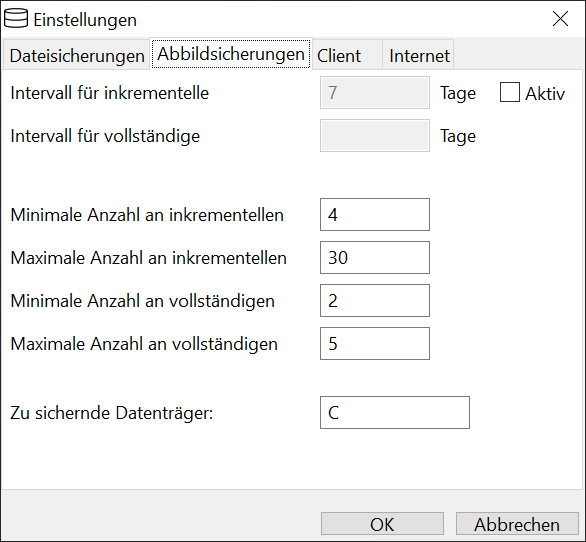586x542 pixels.
Task: Click the minimum full backups field showing 2
Action: coord(375,301)
